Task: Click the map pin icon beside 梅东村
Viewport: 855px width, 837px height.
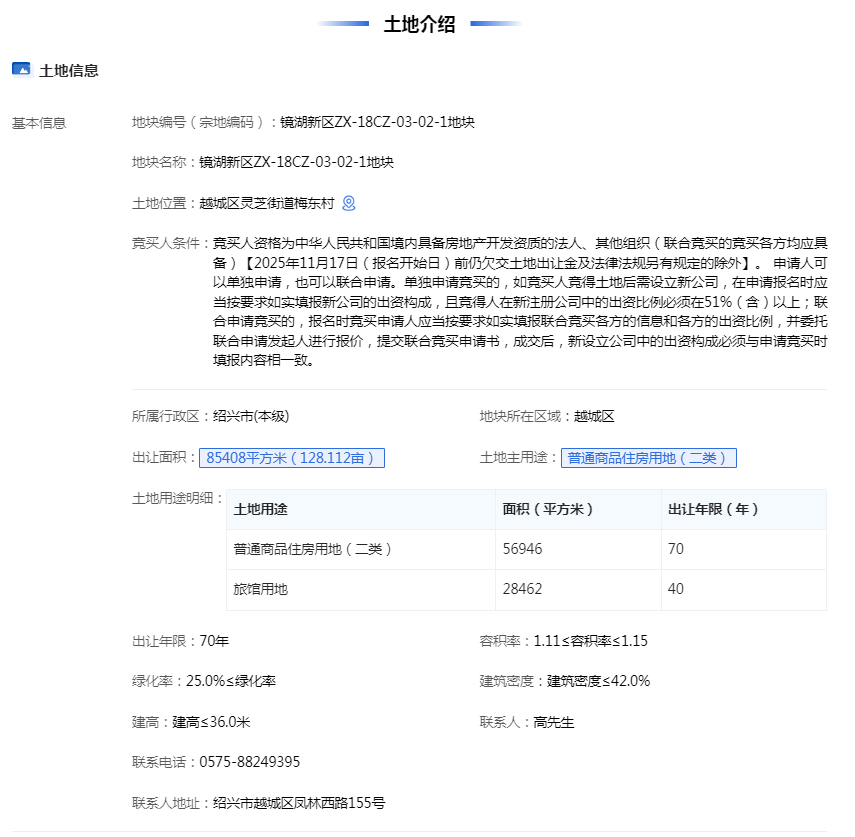Action: point(349,203)
